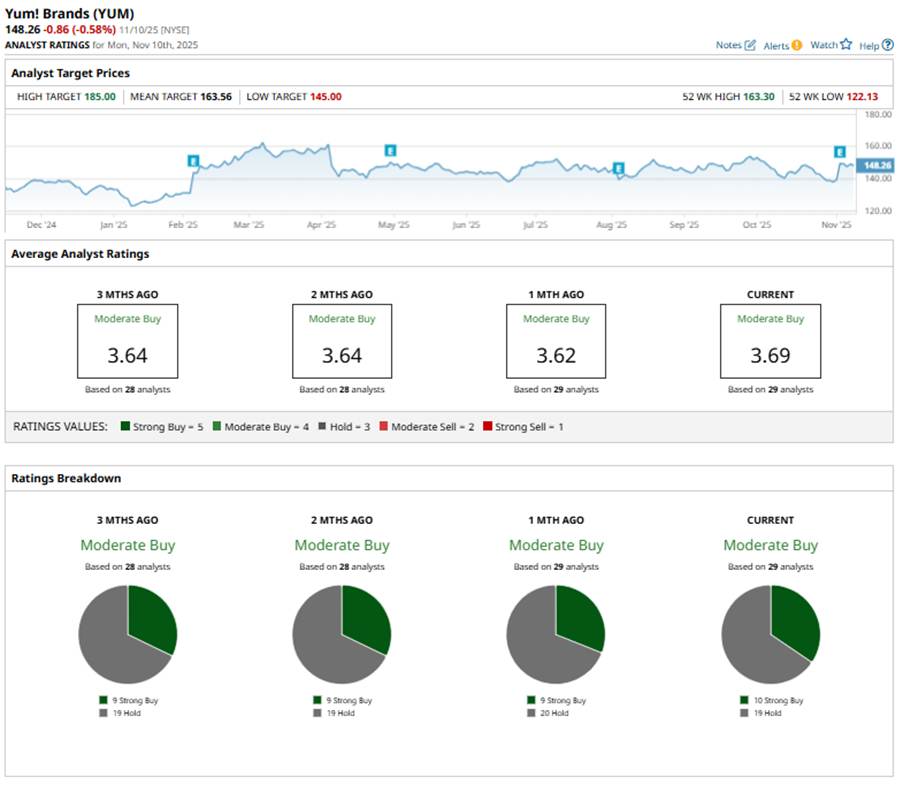Click the 20 Hold legend under 1 Mth Ago pie
903x785 pixels.
click(550, 713)
